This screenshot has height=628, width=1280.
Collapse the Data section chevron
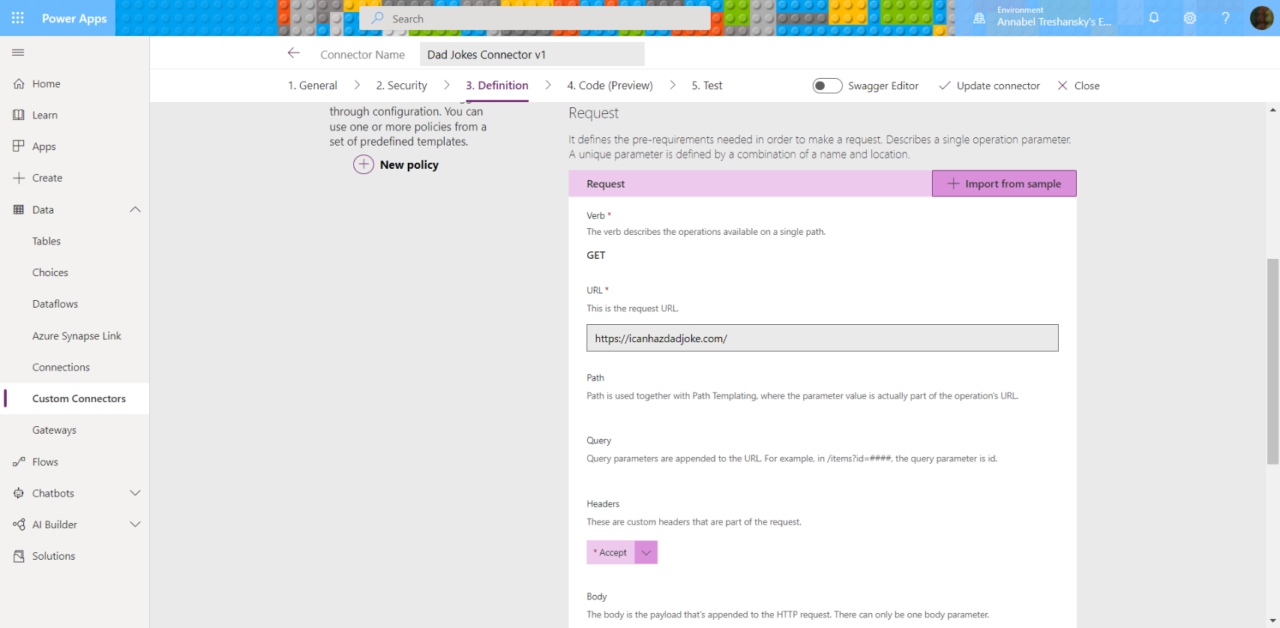pyautogui.click(x=135, y=210)
